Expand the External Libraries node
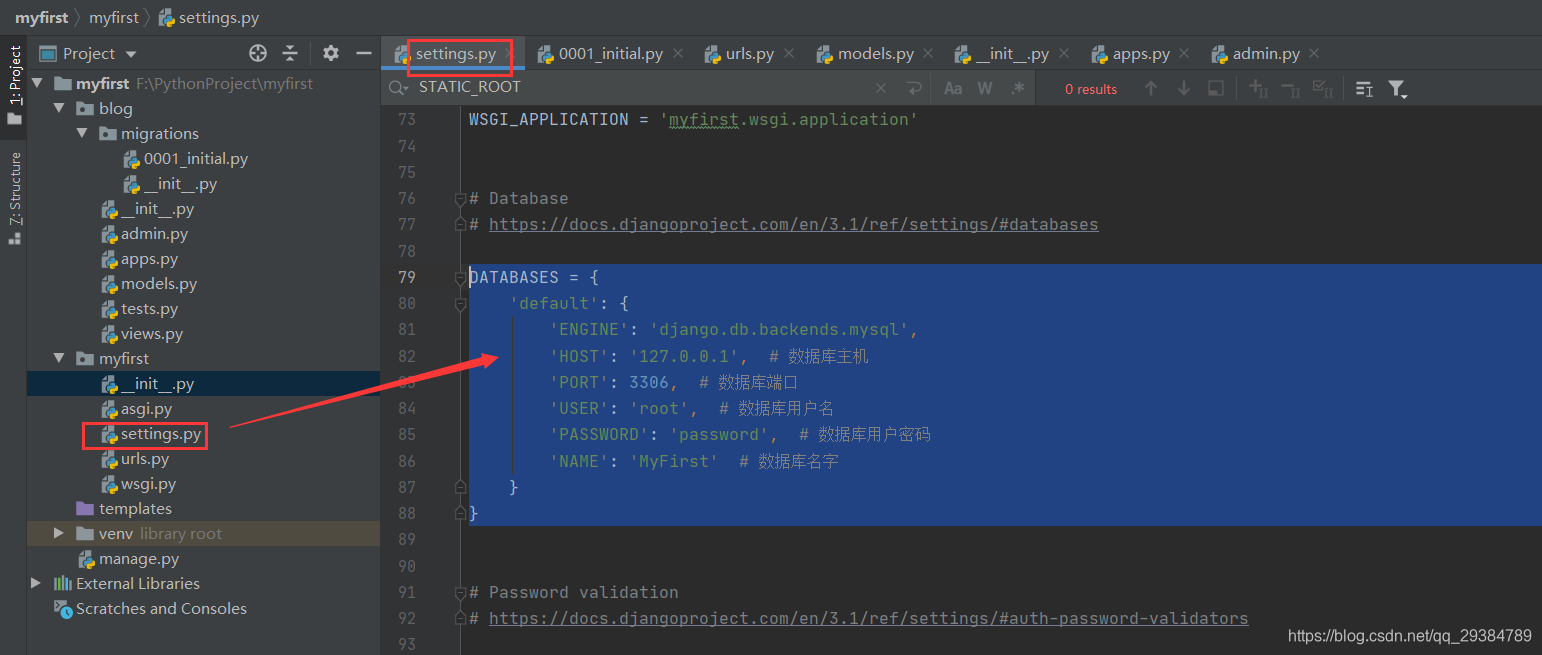Image resolution: width=1542 pixels, height=655 pixels. [x=36, y=583]
